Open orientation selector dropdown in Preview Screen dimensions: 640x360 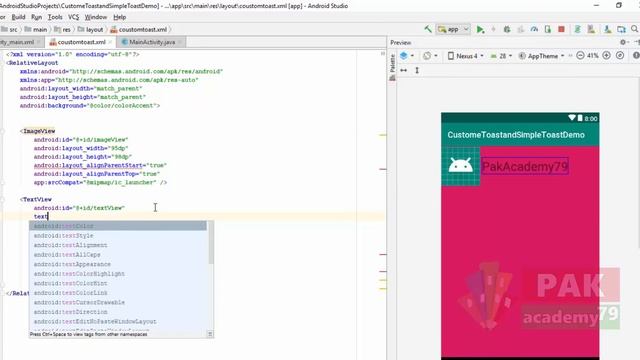[430, 56]
